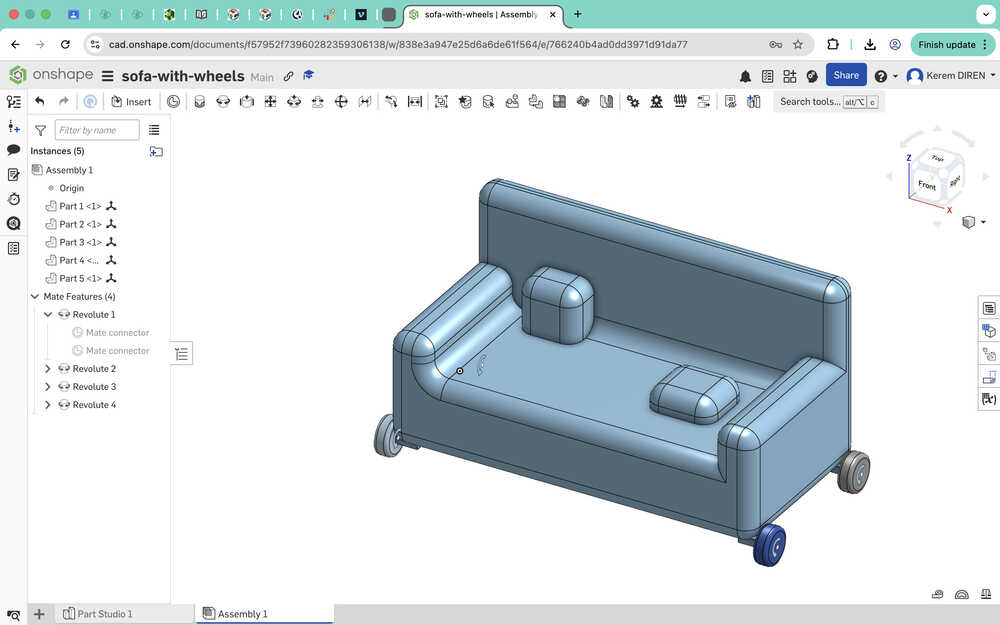The width and height of the screenshot is (1000, 625).
Task: Click the document hamburger menu icon
Action: click(x=107, y=76)
